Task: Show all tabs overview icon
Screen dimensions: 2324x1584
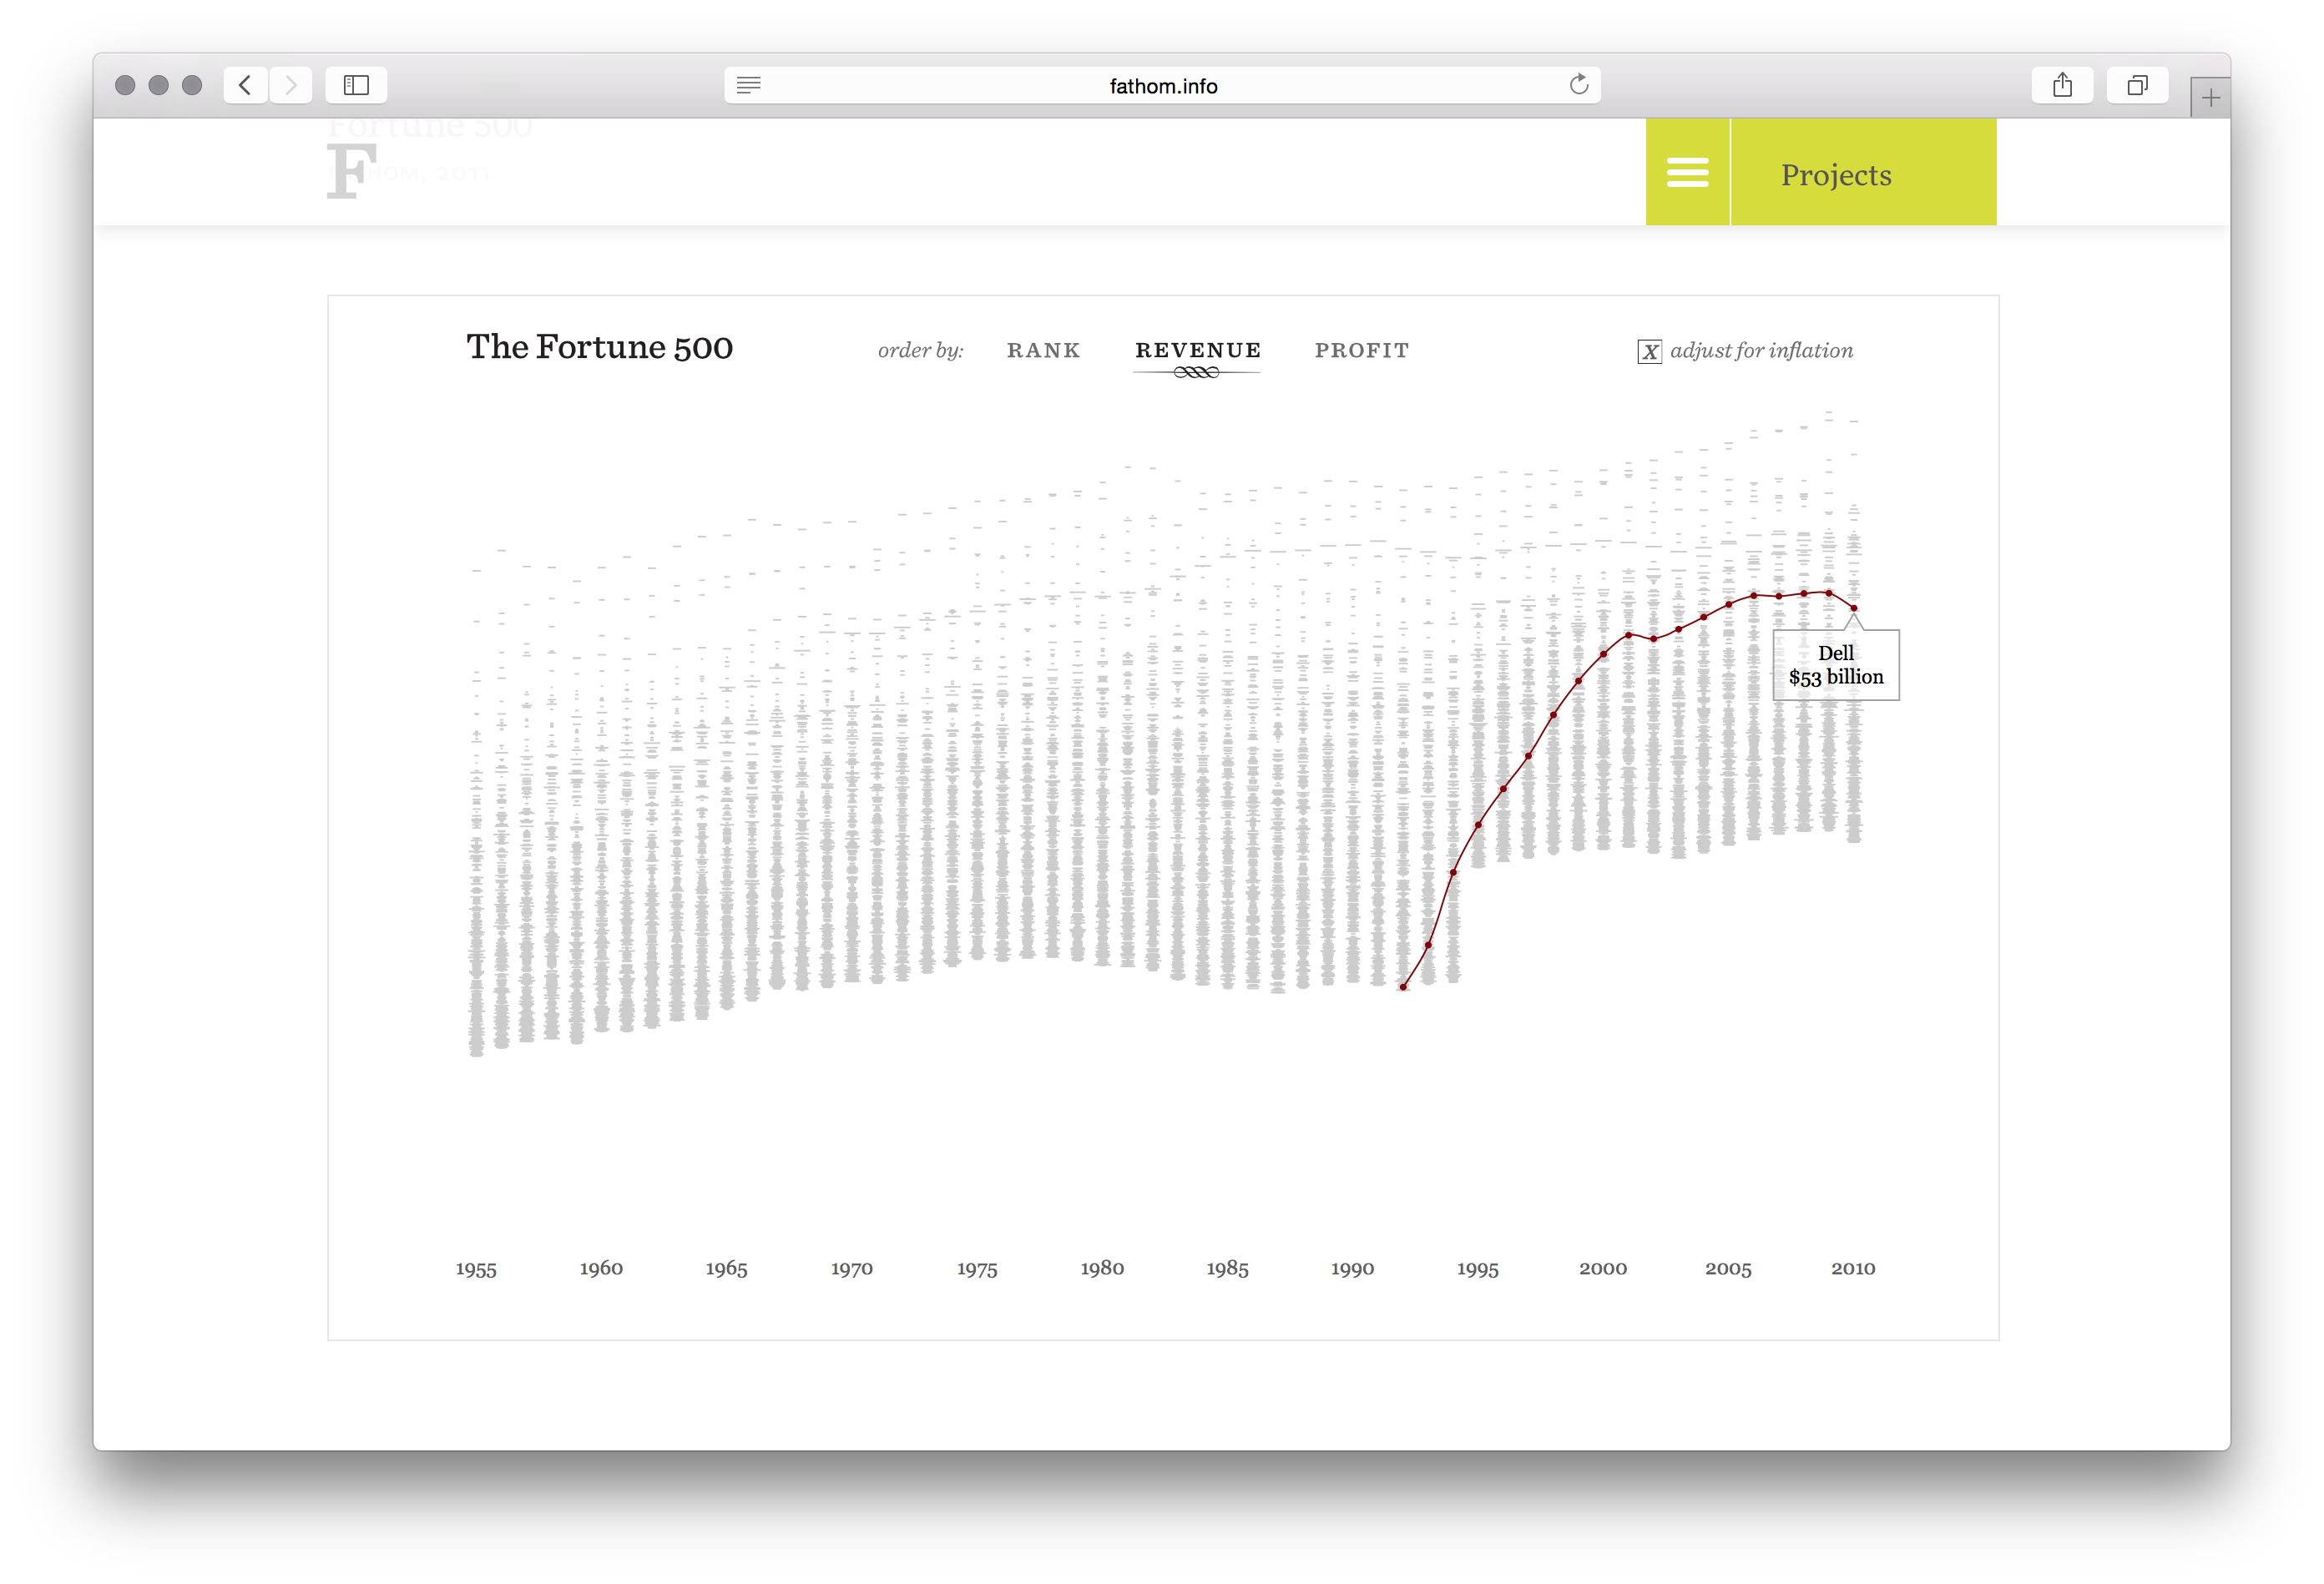Action: click(x=2137, y=86)
